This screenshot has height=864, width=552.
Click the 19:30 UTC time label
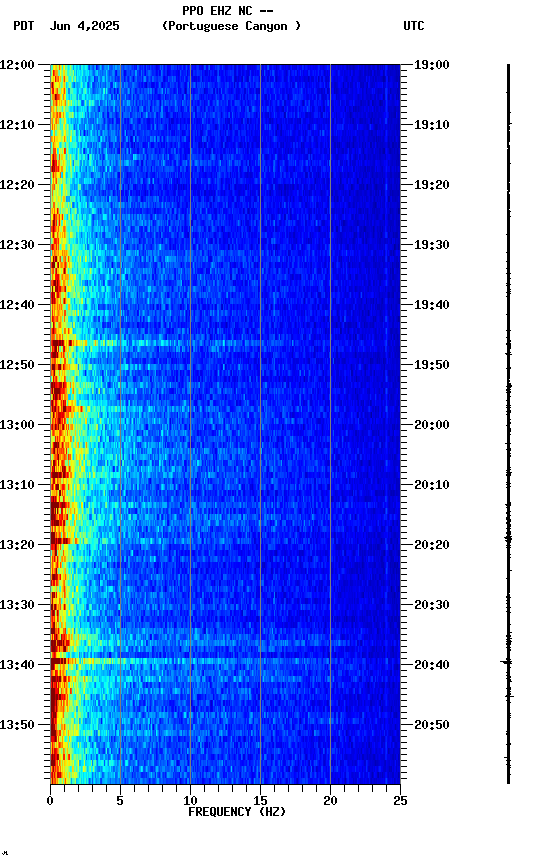[431, 245]
